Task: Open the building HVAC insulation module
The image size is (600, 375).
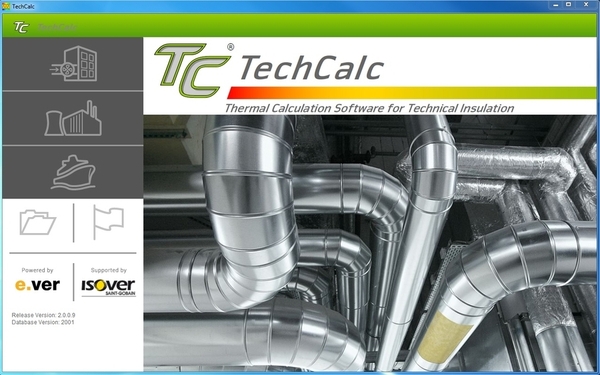Action: 73,64
